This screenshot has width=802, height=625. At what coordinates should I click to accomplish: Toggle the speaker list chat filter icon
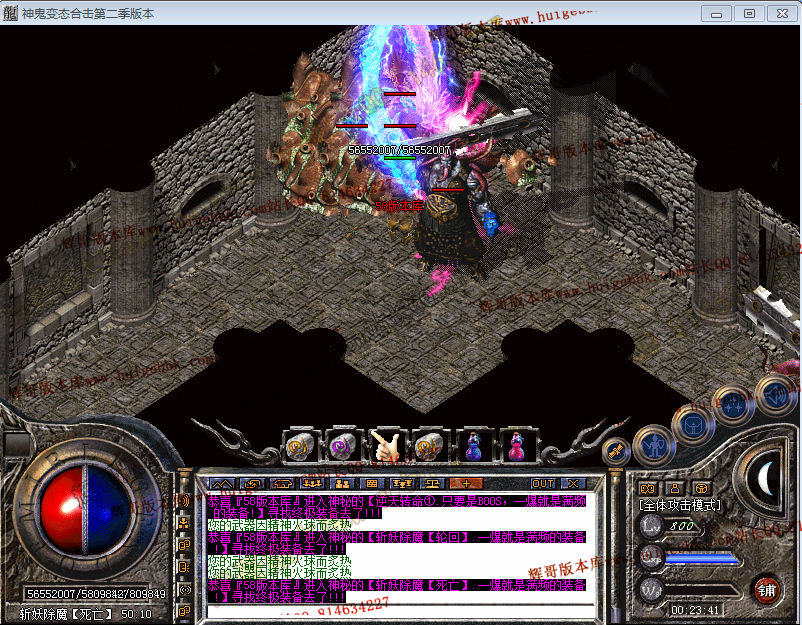pos(185,567)
